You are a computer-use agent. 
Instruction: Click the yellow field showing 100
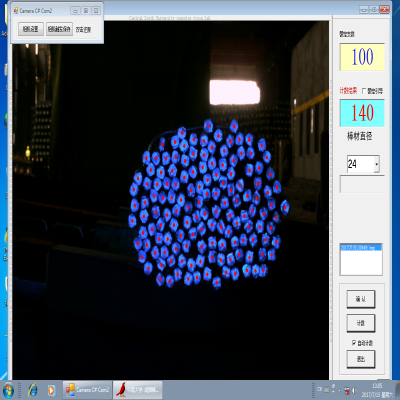click(x=362, y=57)
